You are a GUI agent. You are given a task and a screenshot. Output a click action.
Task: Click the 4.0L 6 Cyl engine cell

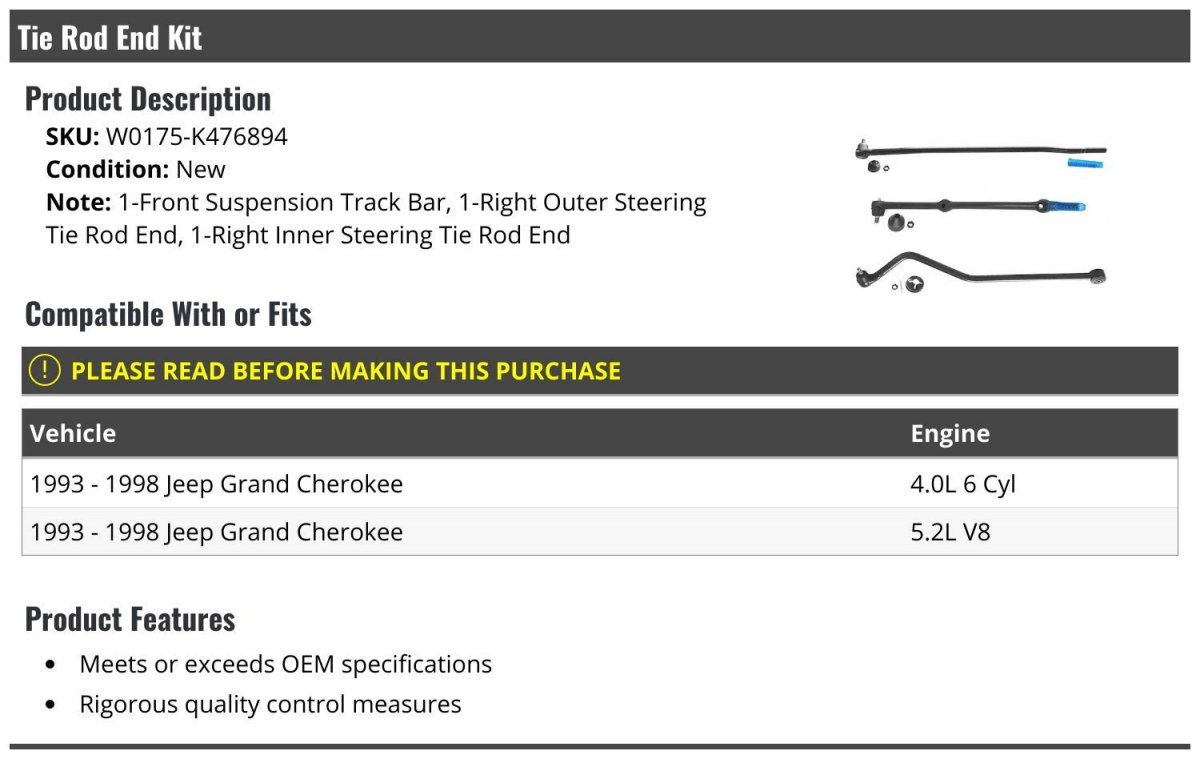pos(962,484)
